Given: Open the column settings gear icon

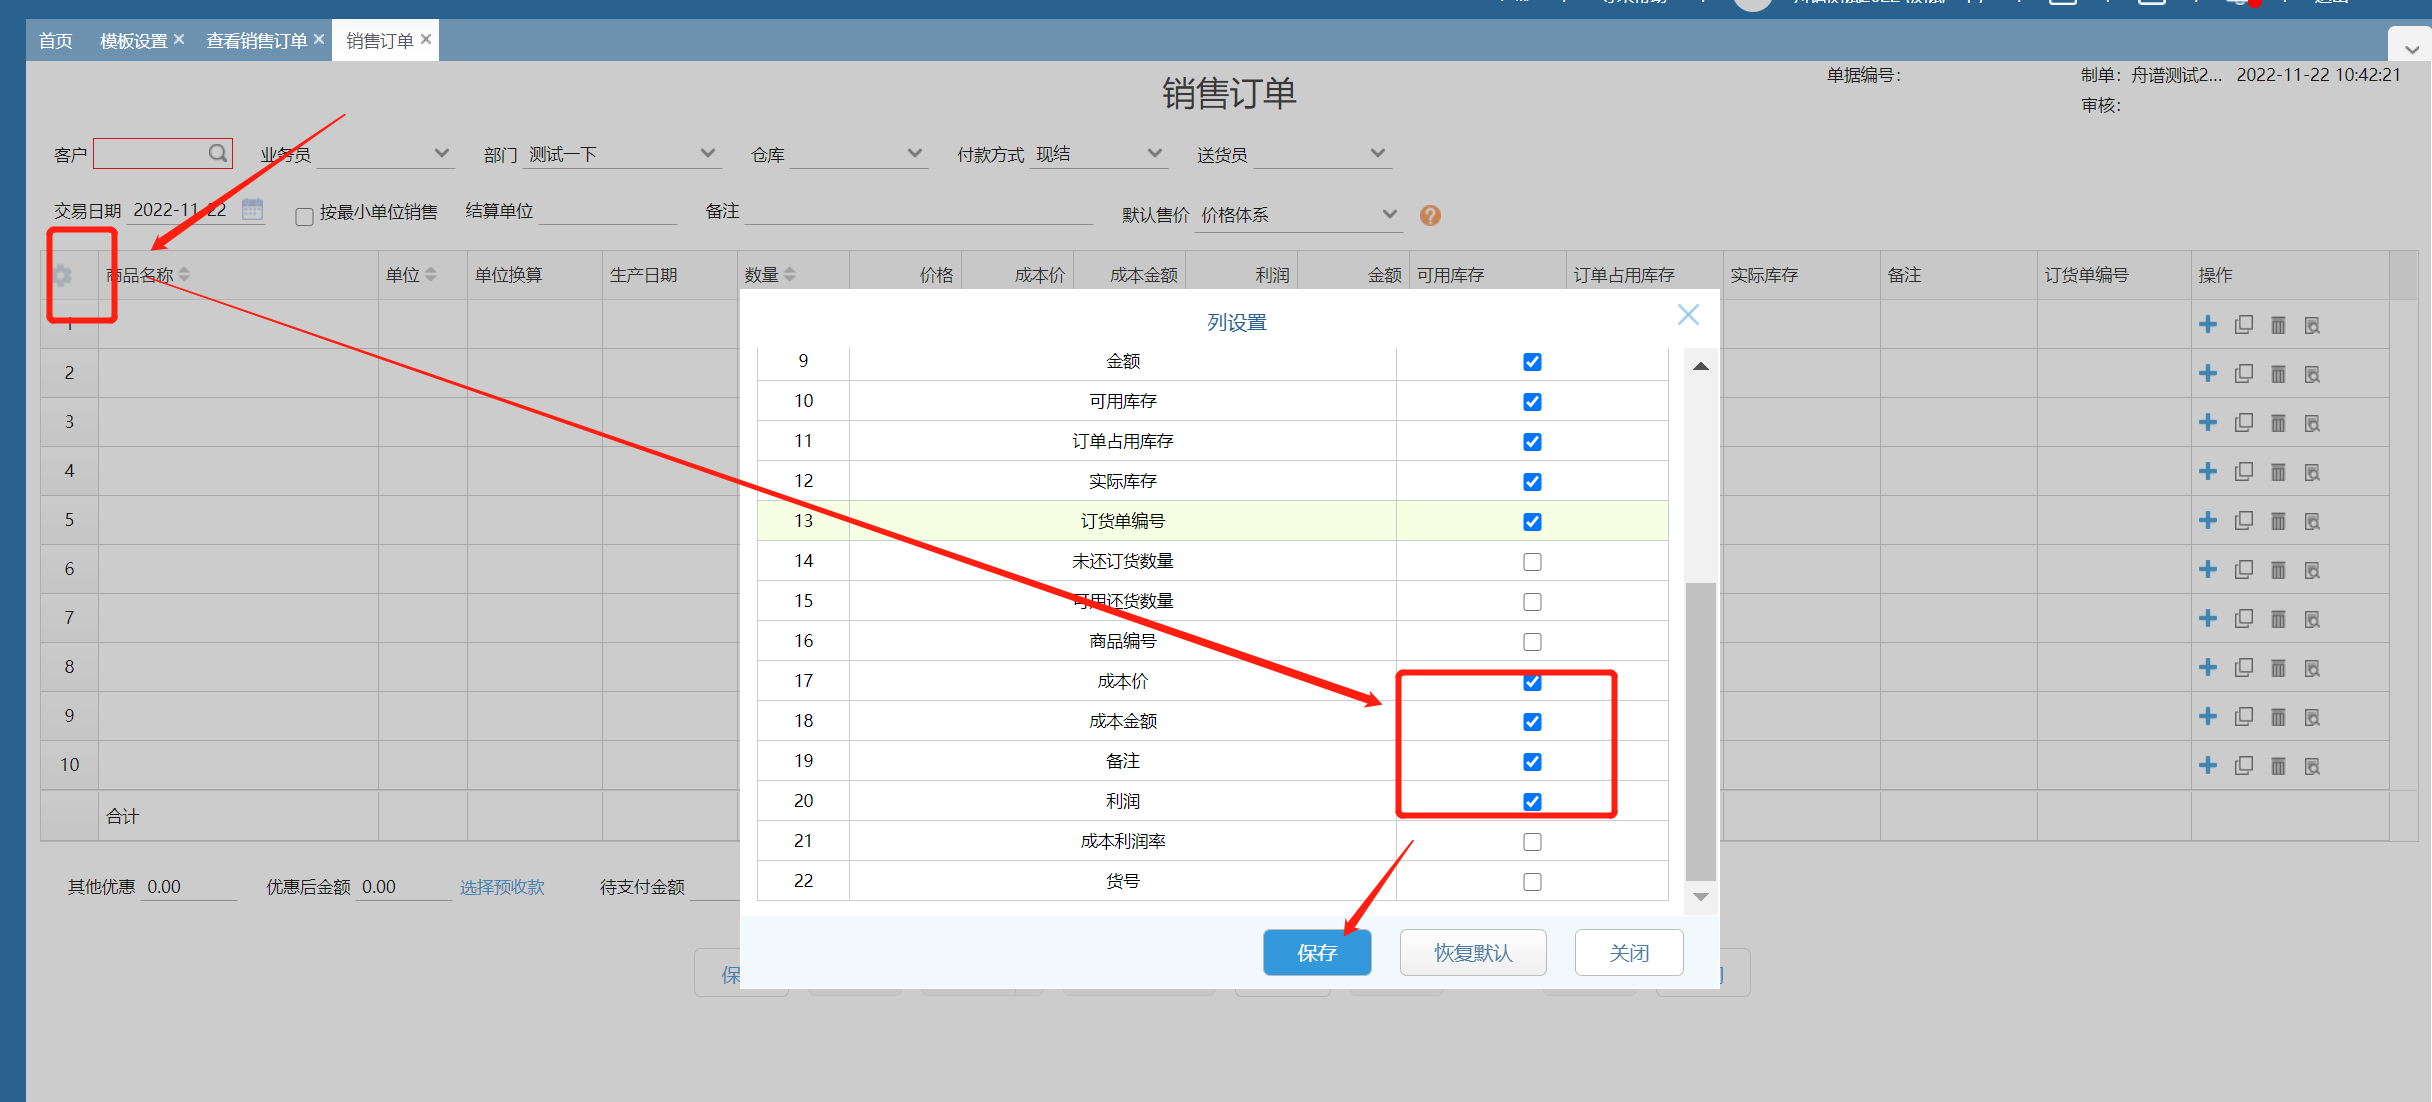Looking at the screenshot, I should pyautogui.click(x=62, y=275).
